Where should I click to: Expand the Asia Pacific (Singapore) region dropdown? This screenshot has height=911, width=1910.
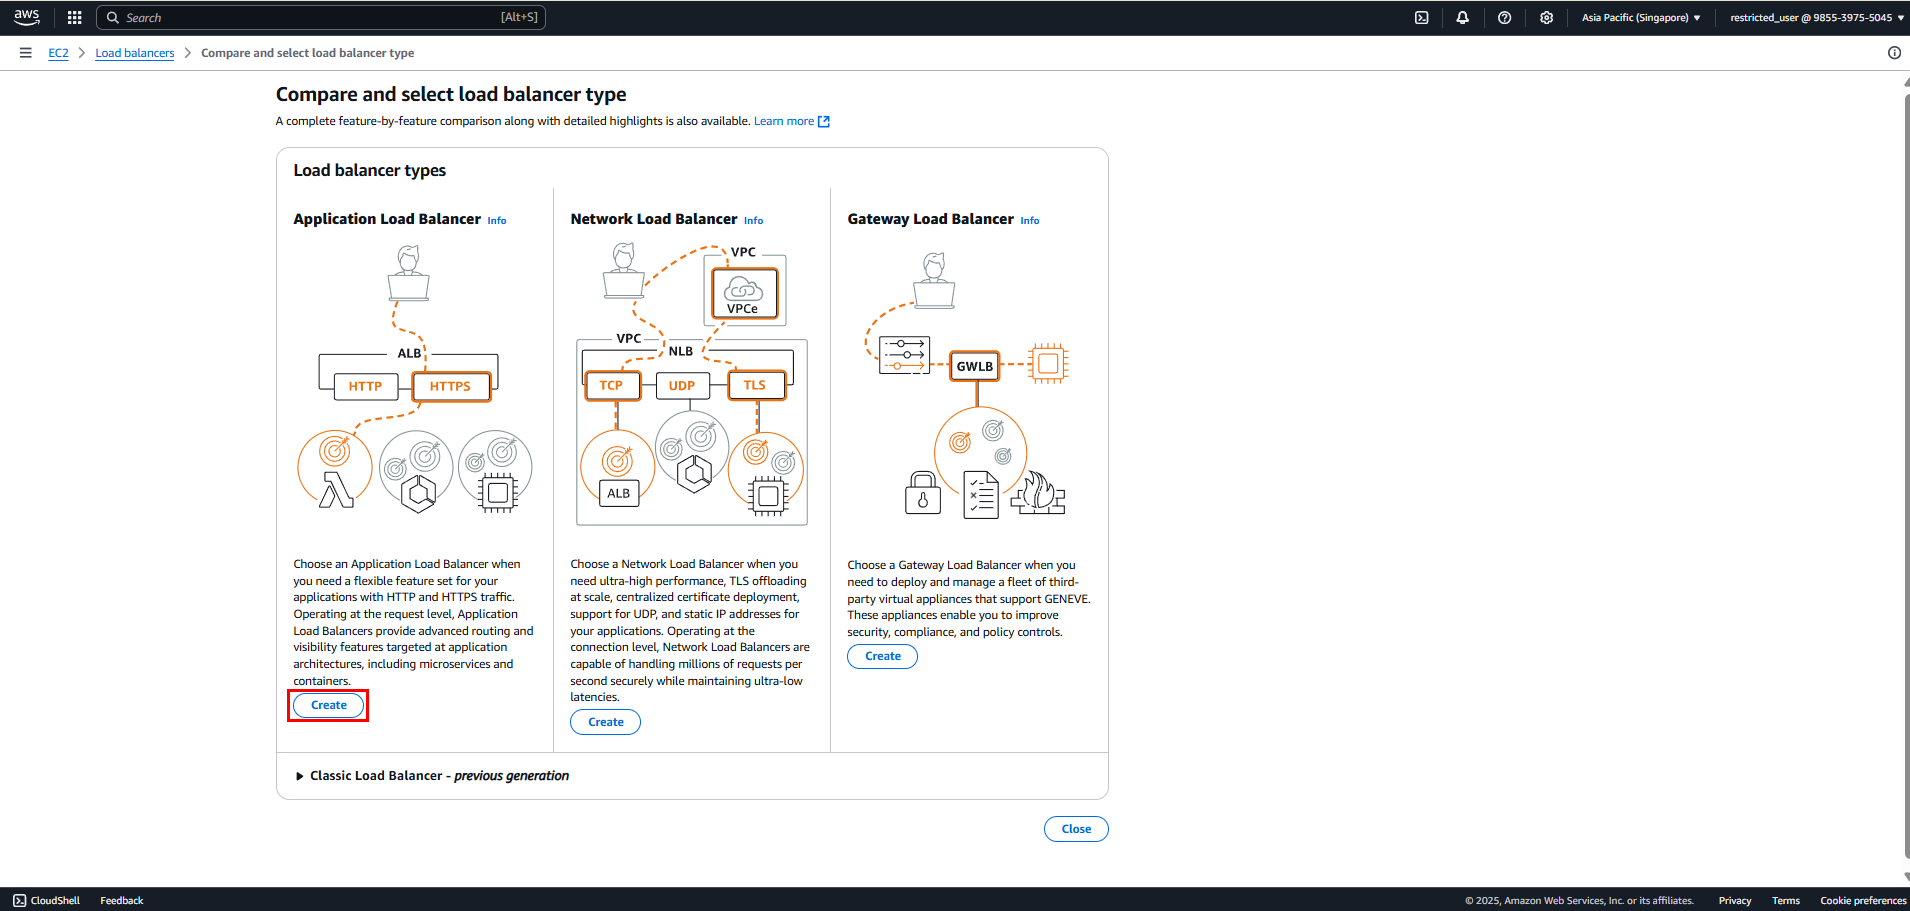(1641, 17)
